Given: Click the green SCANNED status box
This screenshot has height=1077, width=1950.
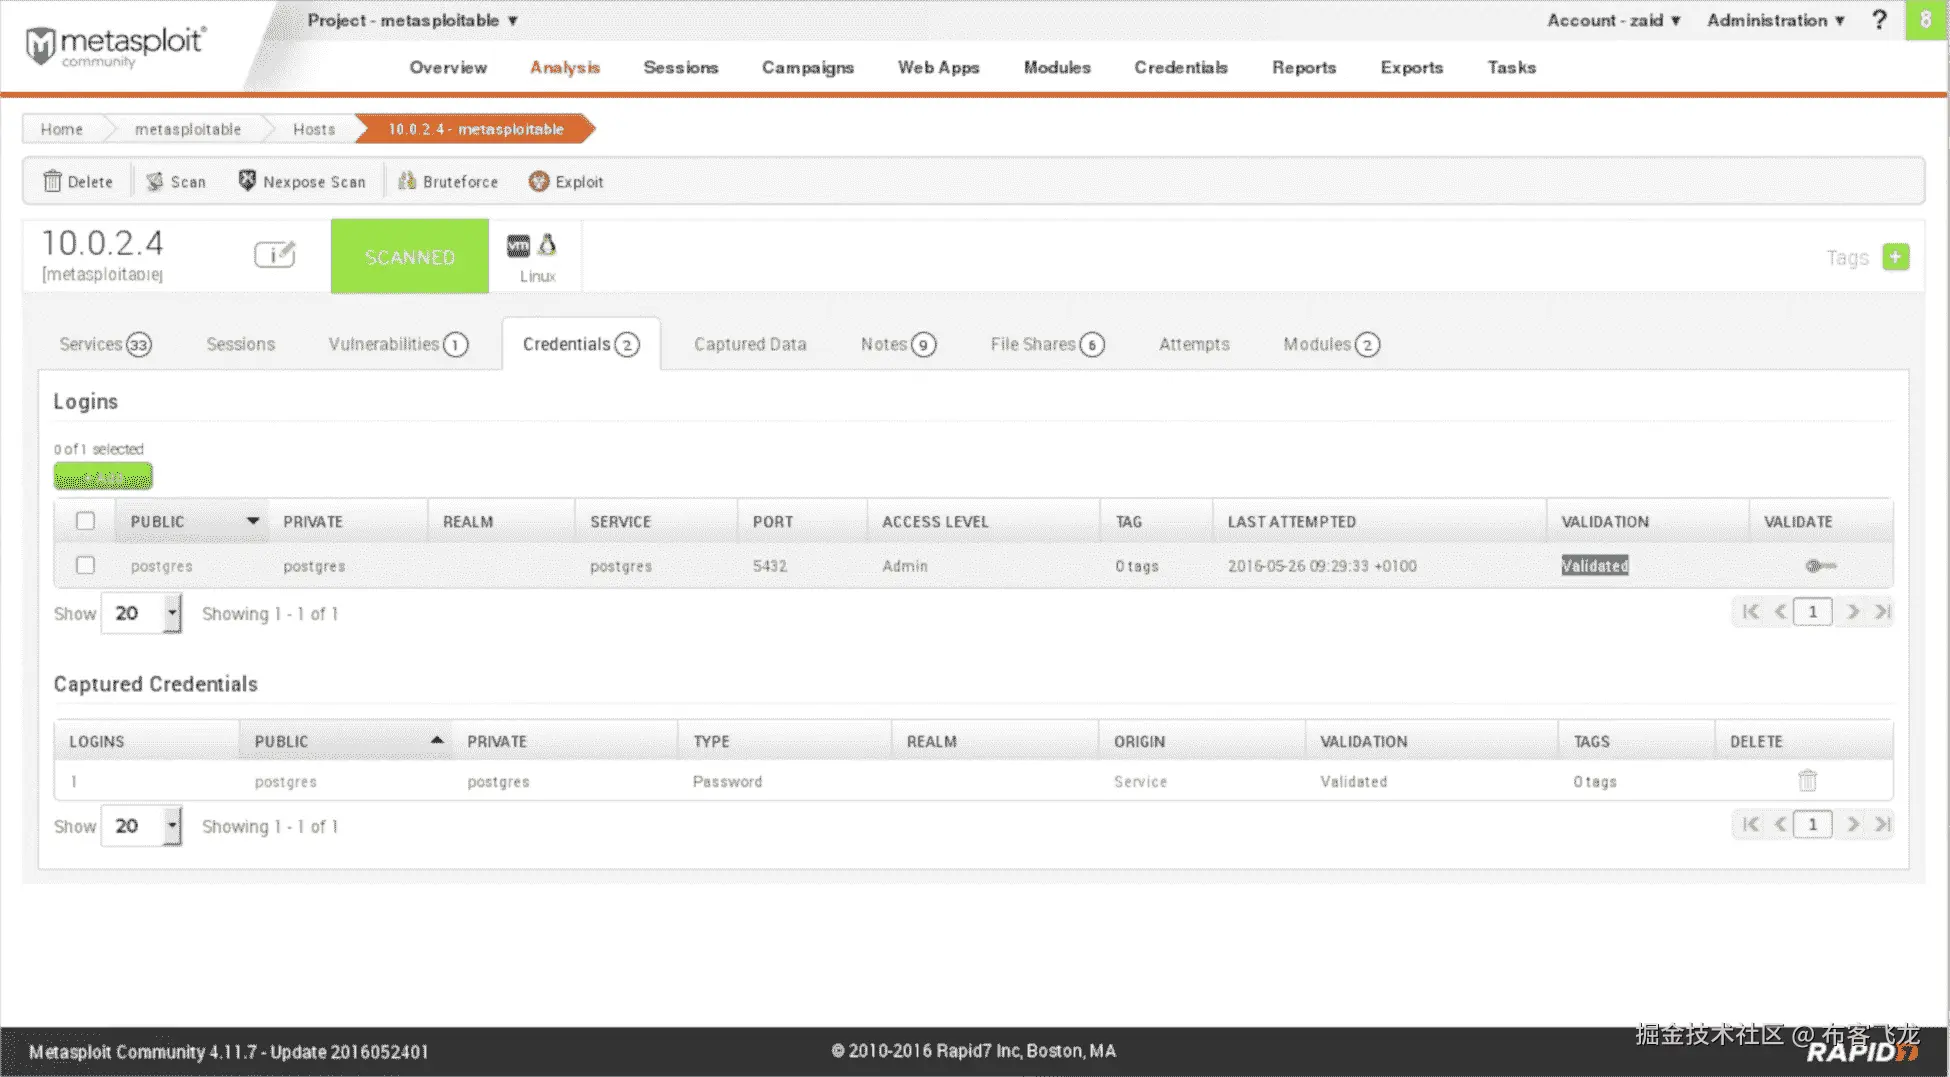Looking at the screenshot, I should point(410,256).
